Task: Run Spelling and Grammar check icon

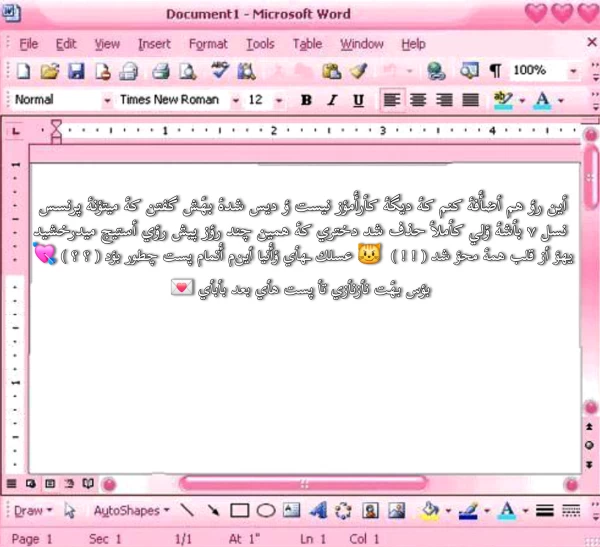Action: [x=220, y=71]
